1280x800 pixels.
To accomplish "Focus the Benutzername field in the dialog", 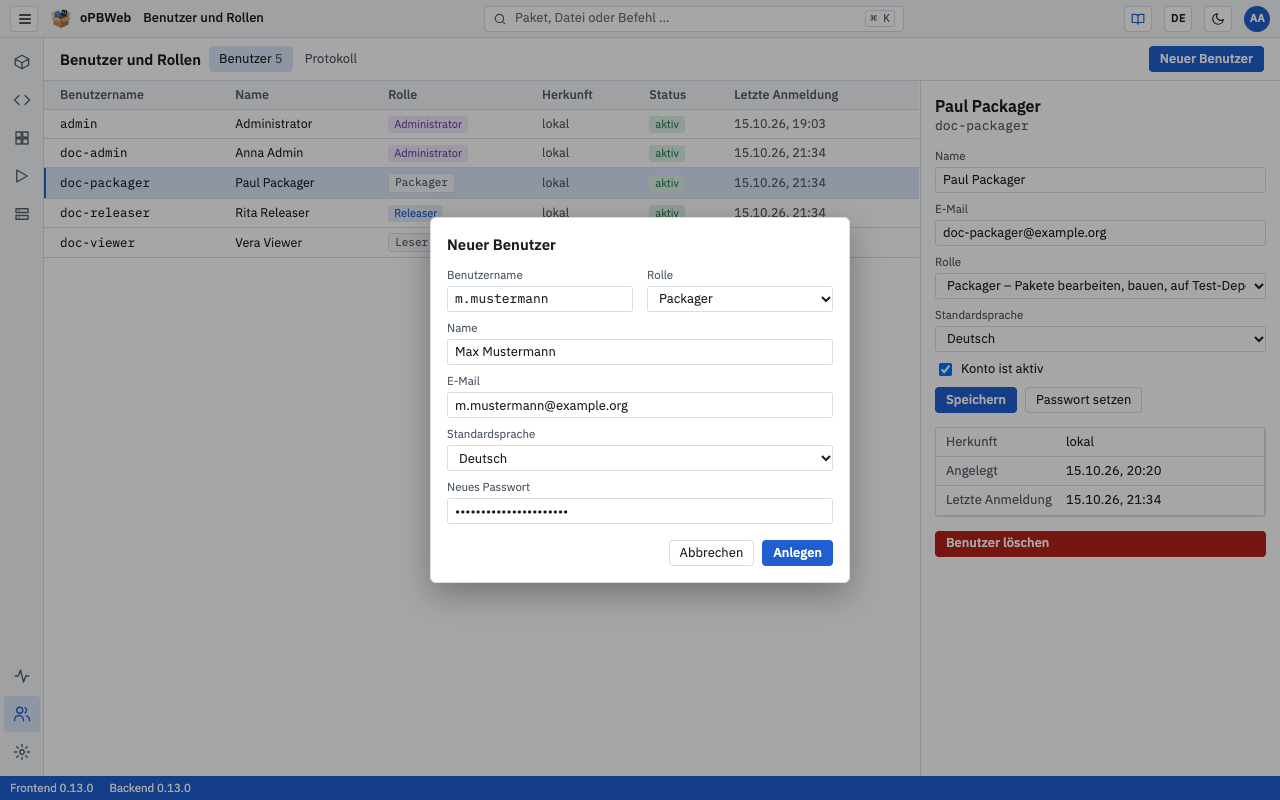I will click(540, 299).
